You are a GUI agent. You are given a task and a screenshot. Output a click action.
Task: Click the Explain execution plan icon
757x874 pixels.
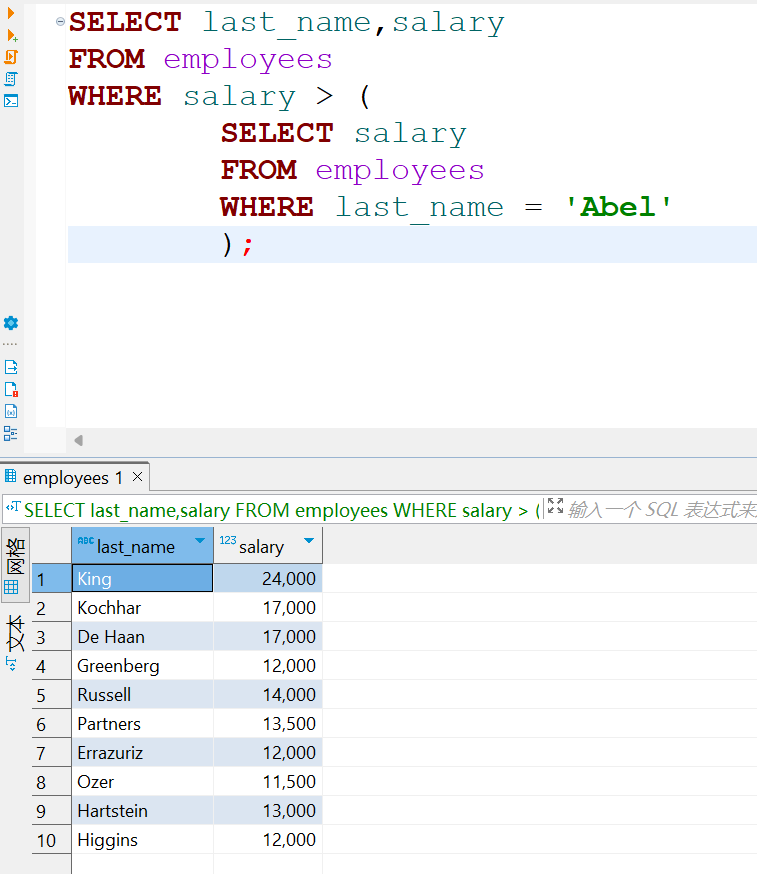pyautogui.click(x=11, y=79)
